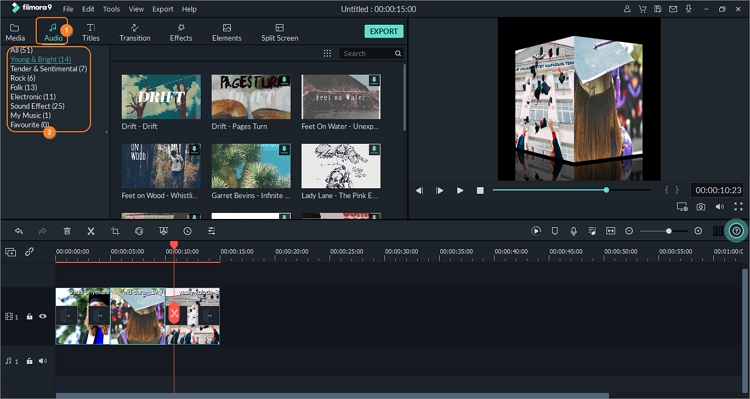Image resolution: width=750 pixels, height=399 pixels.
Task: Click the zoom to fit timeline icon
Action: (x=610, y=231)
